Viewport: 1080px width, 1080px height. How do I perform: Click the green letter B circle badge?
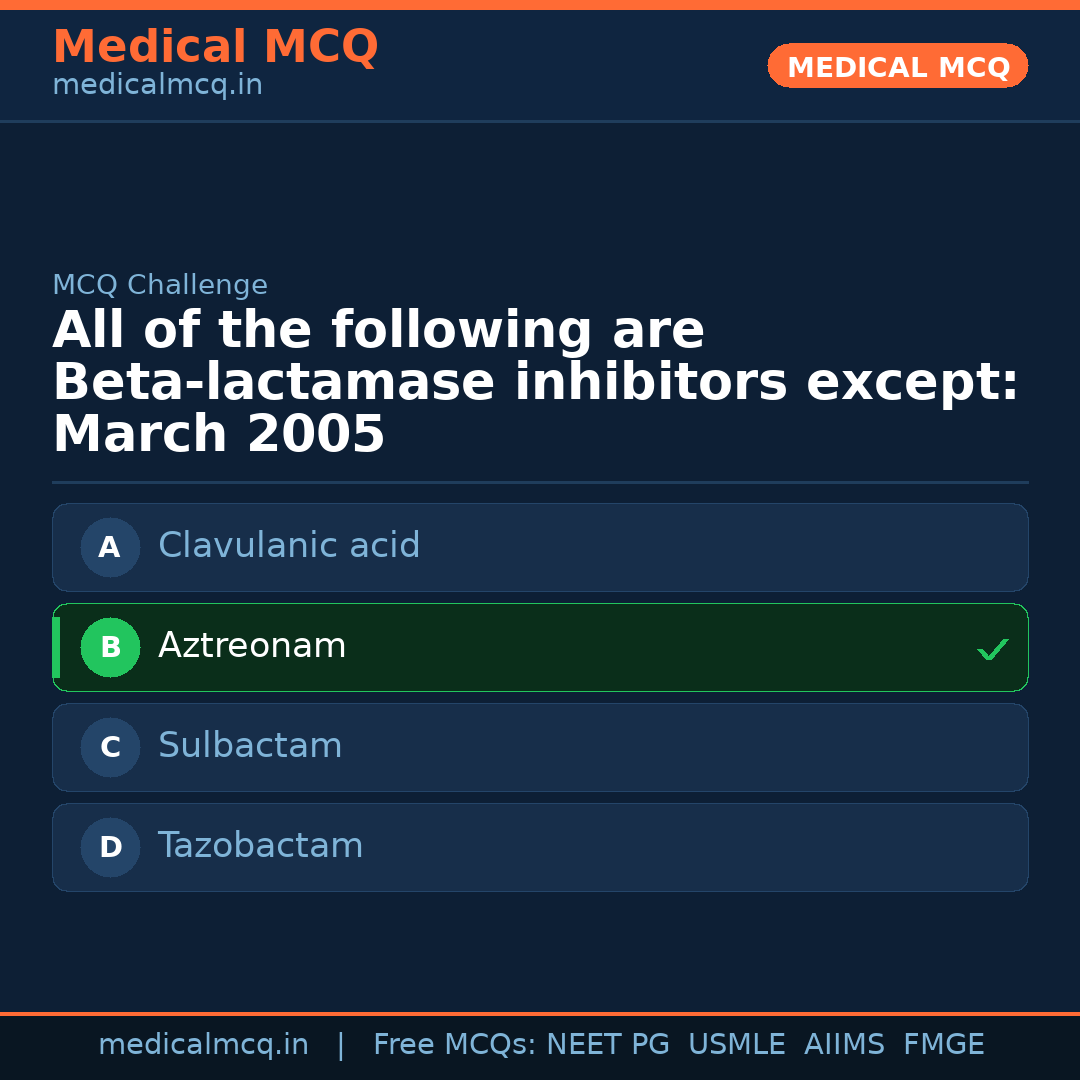[110, 647]
